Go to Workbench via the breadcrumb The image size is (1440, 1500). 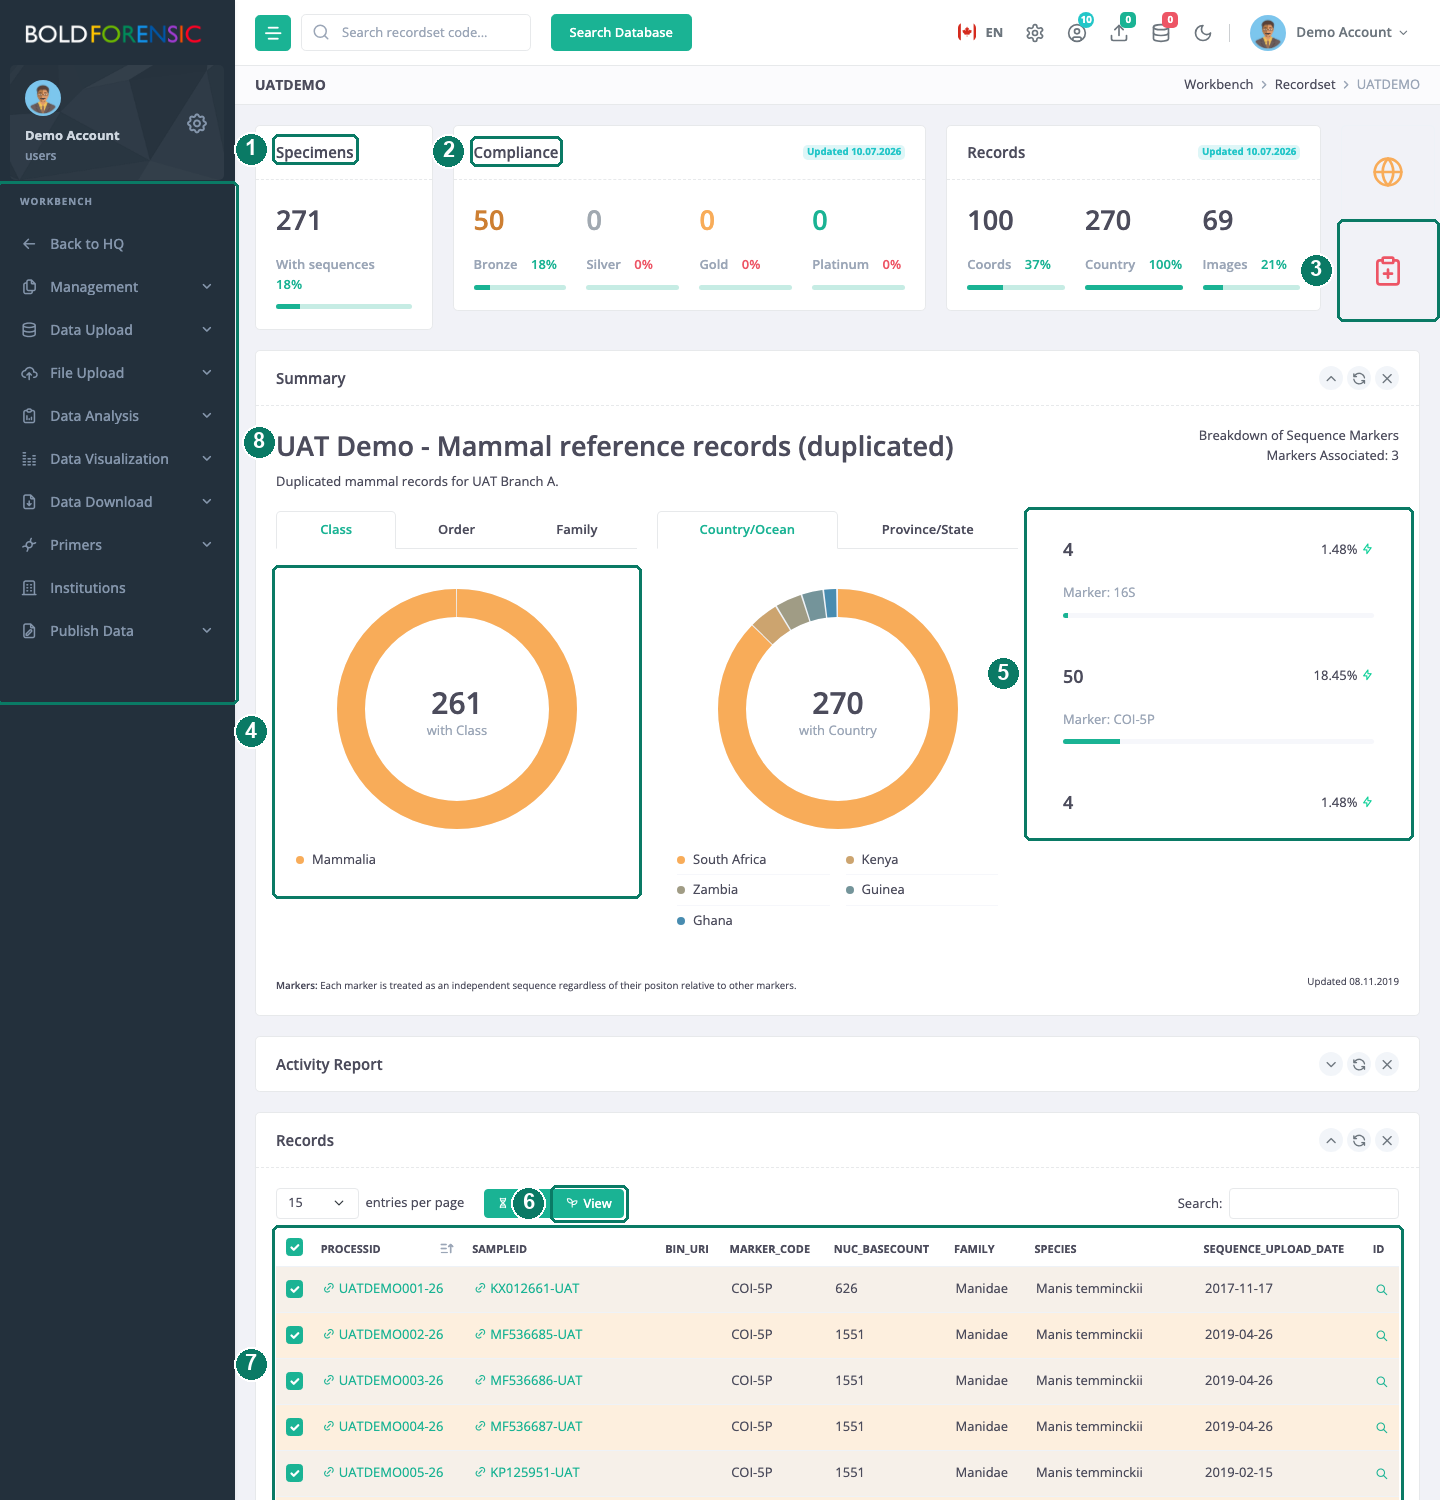(x=1218, y=85)
